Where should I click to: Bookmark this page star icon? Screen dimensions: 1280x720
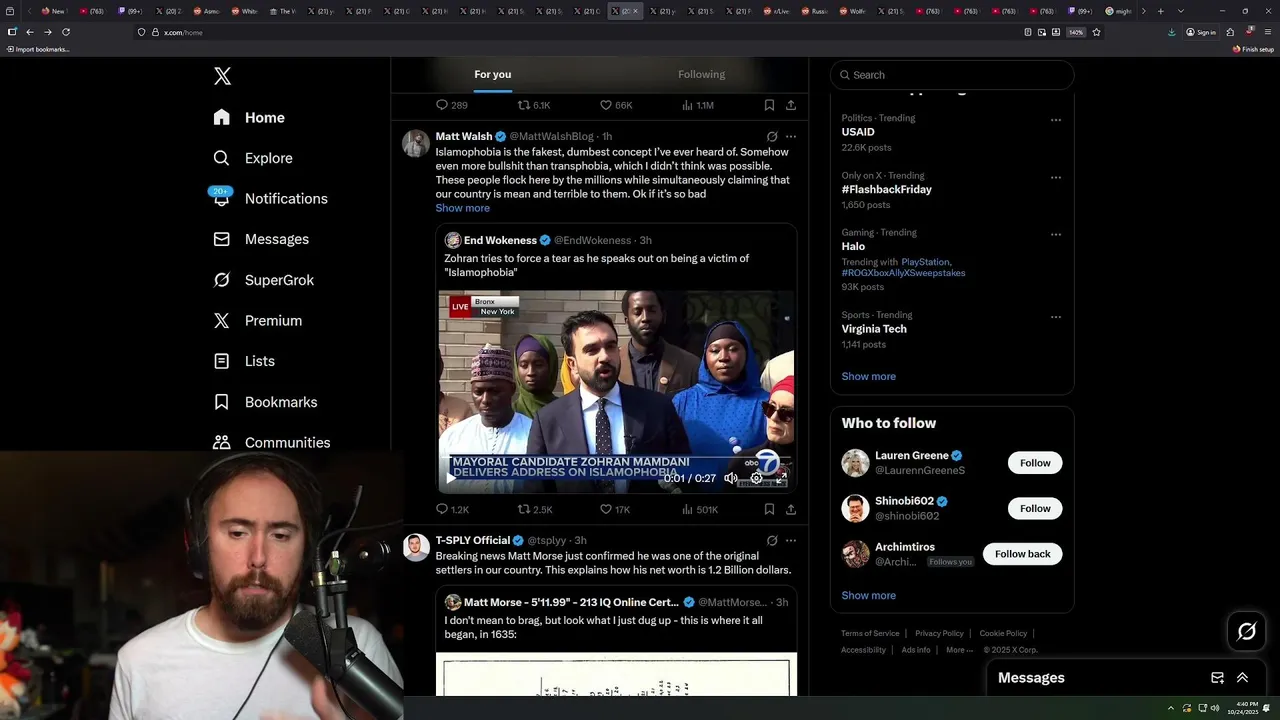[1096, 32]
